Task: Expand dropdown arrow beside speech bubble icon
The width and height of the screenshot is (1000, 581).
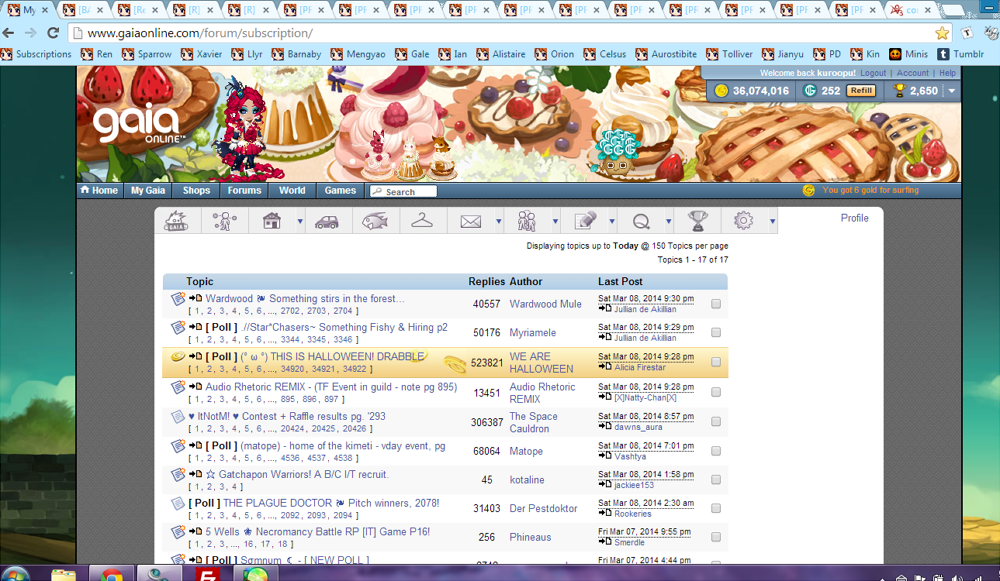Action: tap(668, 222)
